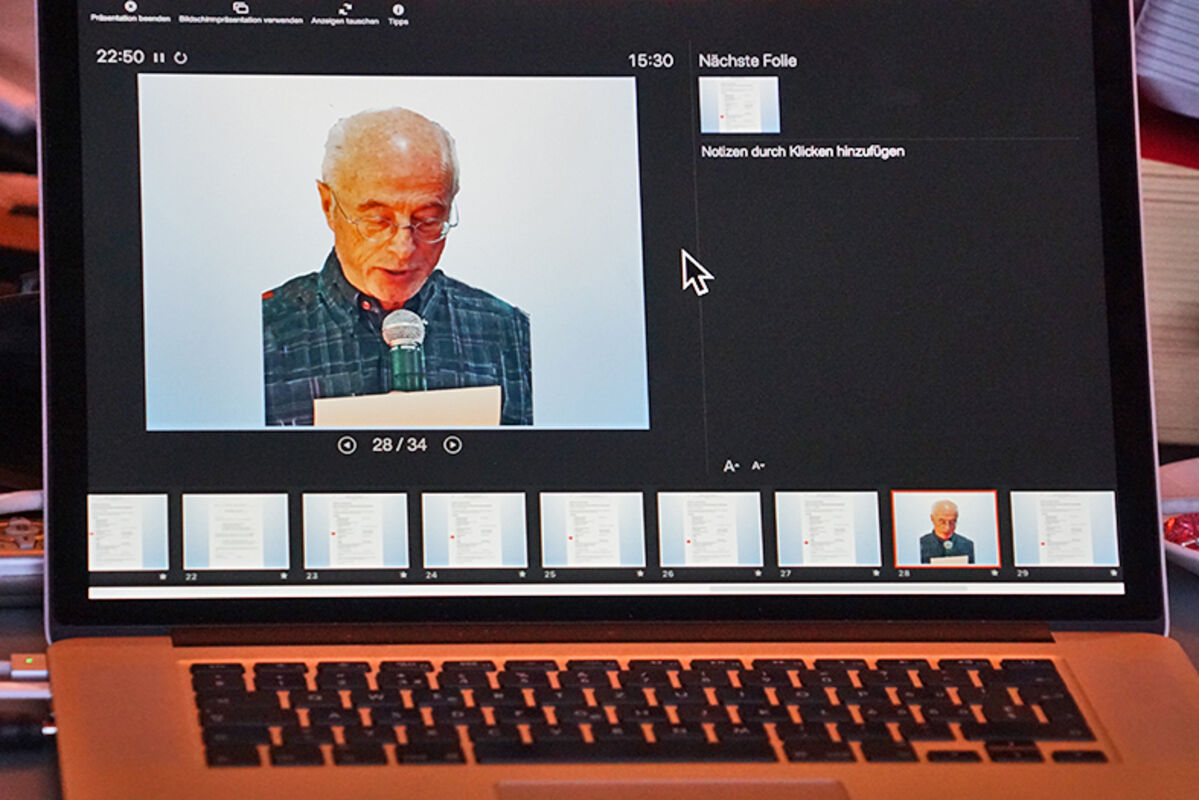
Task: Click the filmstrip horizontal scrollbar
Action: pos(840,589)
